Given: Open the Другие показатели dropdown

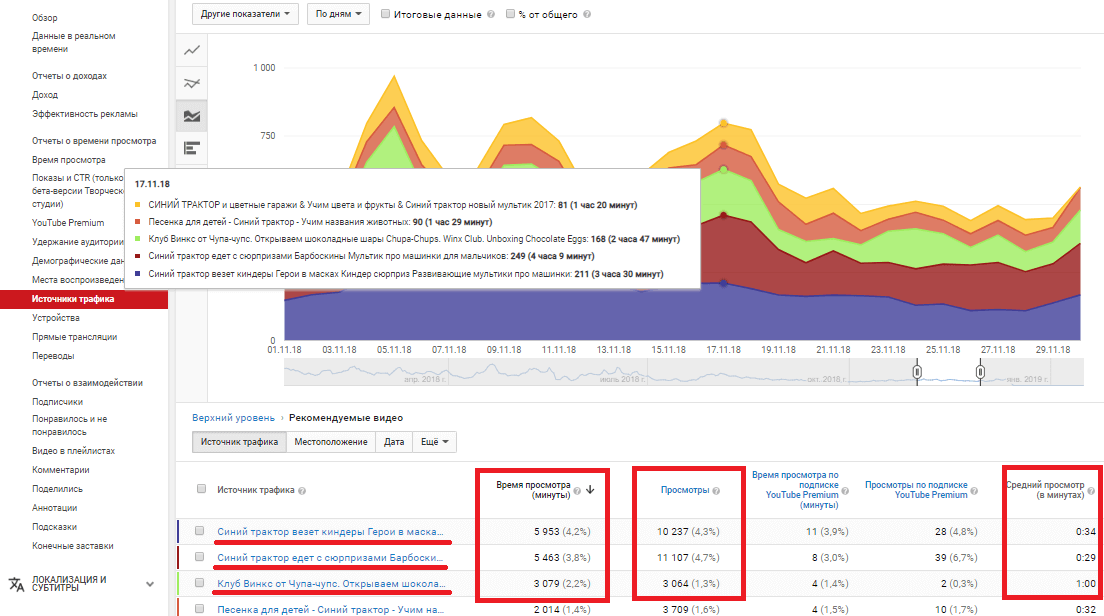Looking at the screenshot, I should point(246,15).
